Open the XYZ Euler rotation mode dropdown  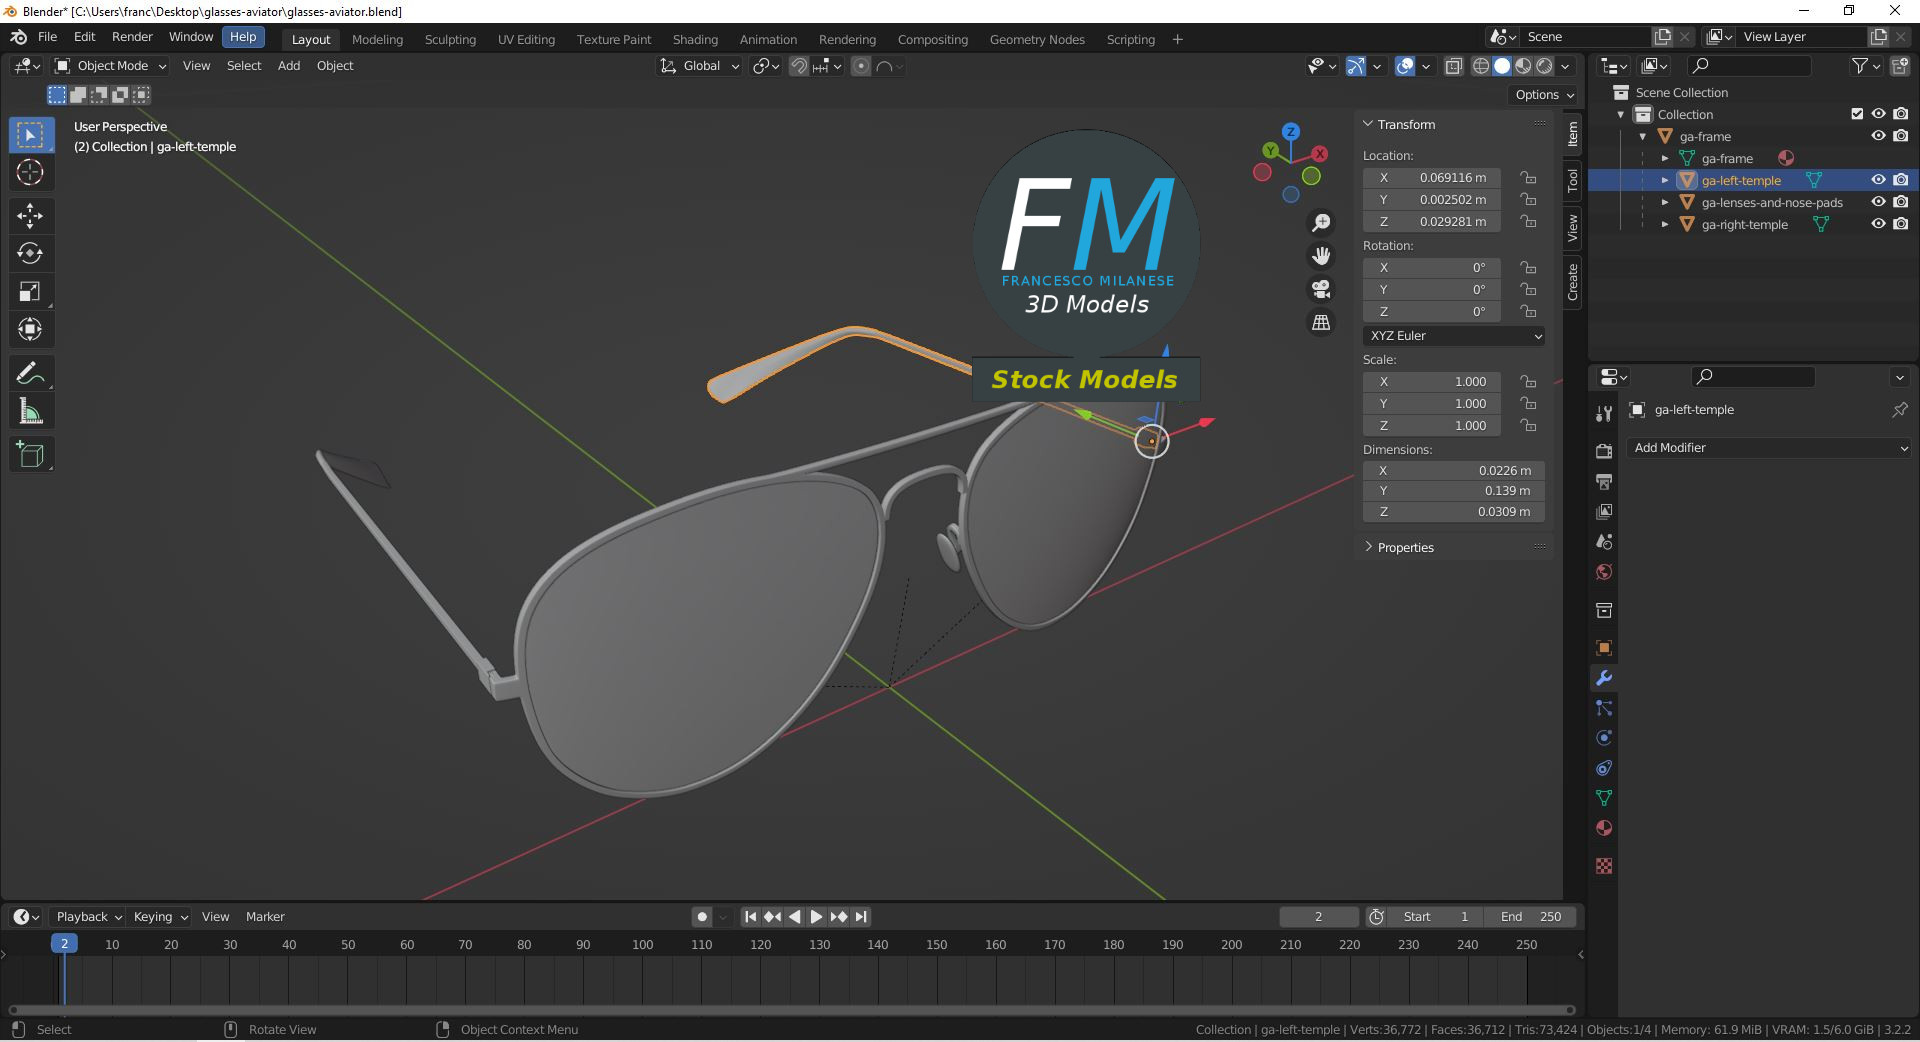tap(1454, 336)
